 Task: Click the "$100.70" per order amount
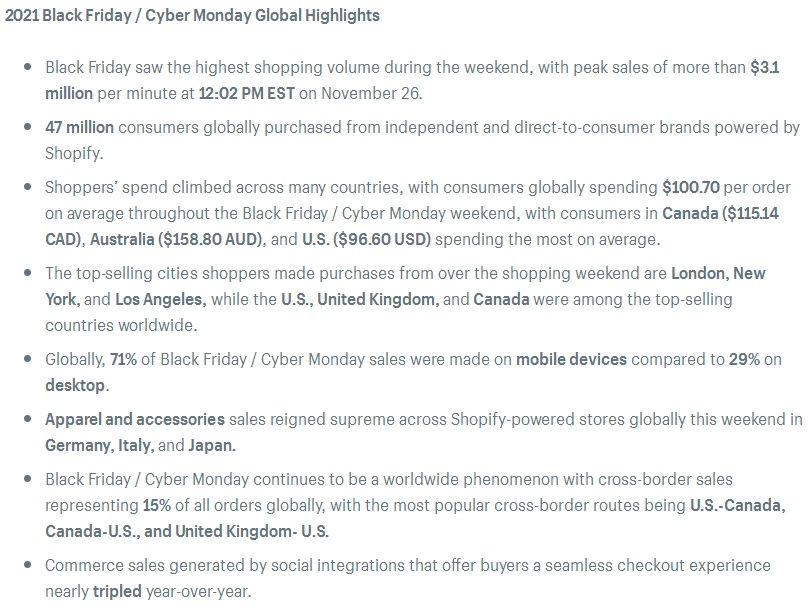click(x=691, y=187)
